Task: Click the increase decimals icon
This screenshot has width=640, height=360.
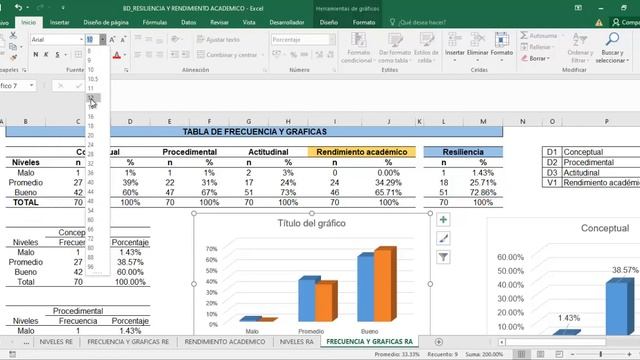Action: pos(319,55)
